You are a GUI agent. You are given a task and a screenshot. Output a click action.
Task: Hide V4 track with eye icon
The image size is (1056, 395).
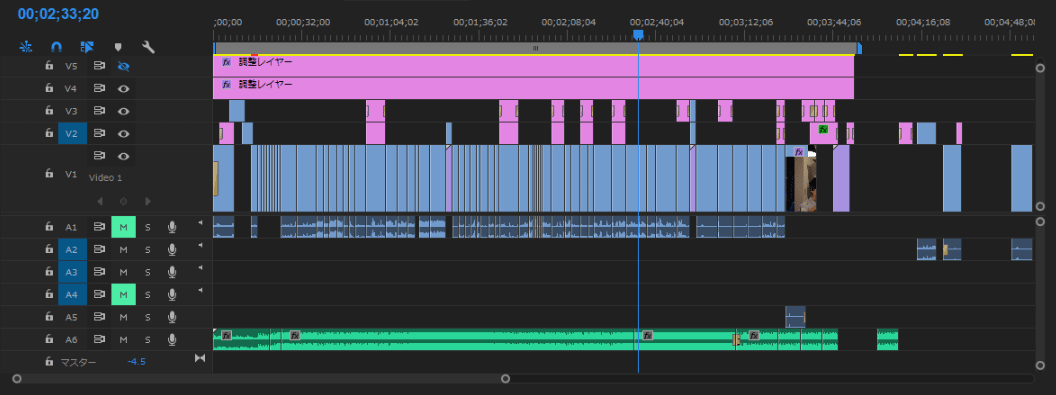(123, 88)
